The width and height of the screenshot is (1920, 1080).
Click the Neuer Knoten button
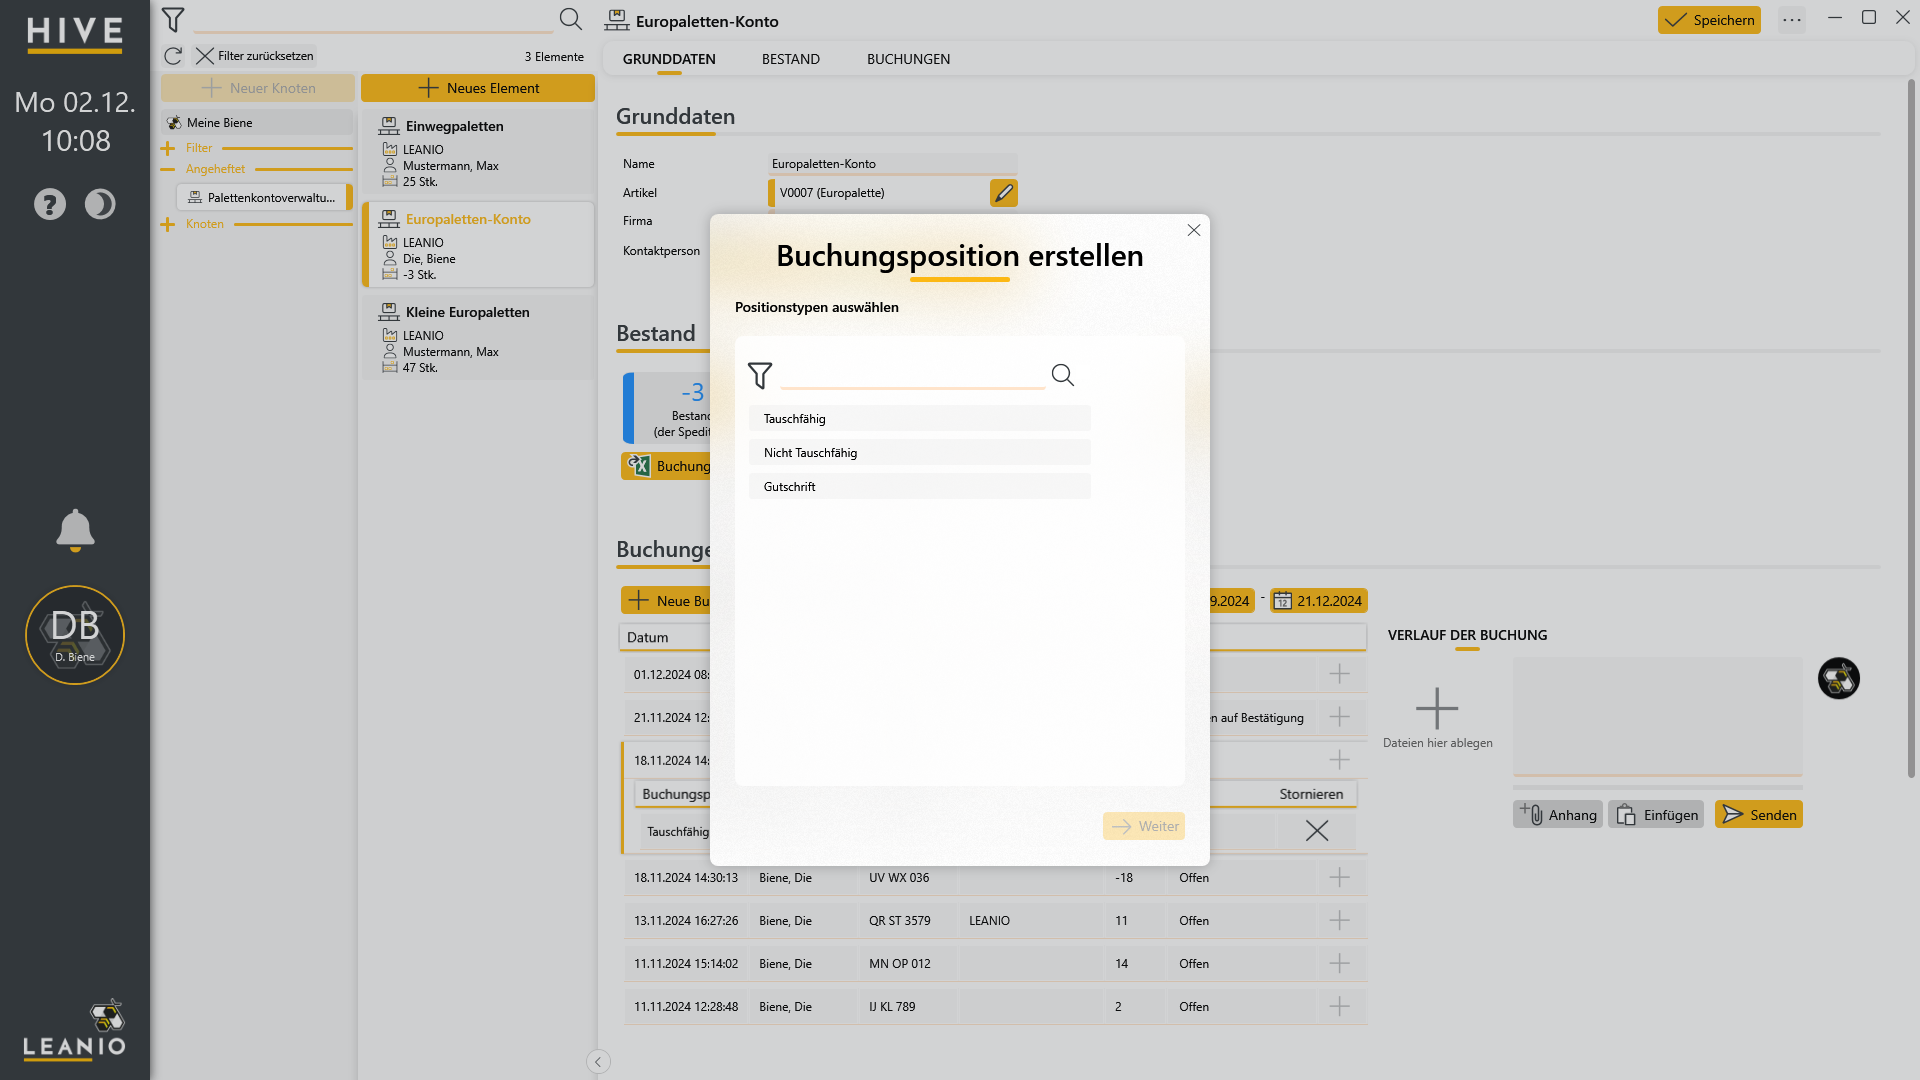258,88
